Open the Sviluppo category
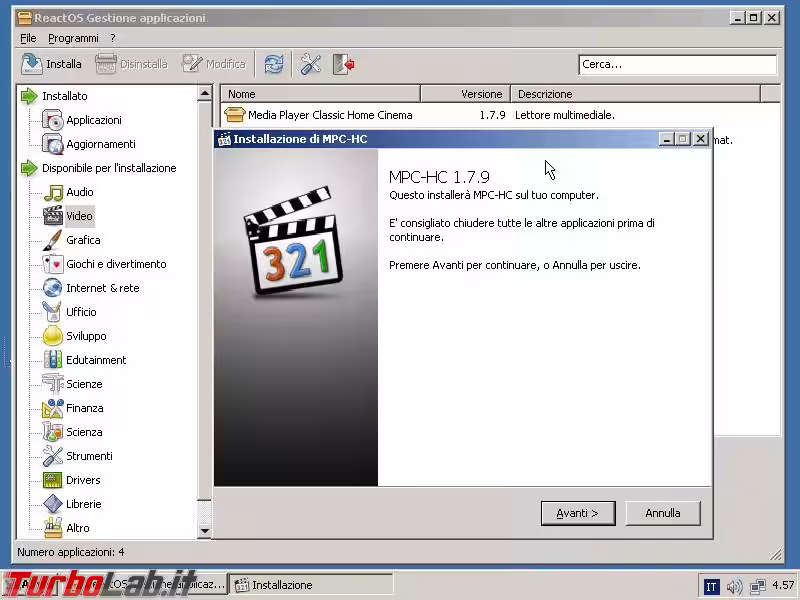The image size is (800, 600). (85, 336)
